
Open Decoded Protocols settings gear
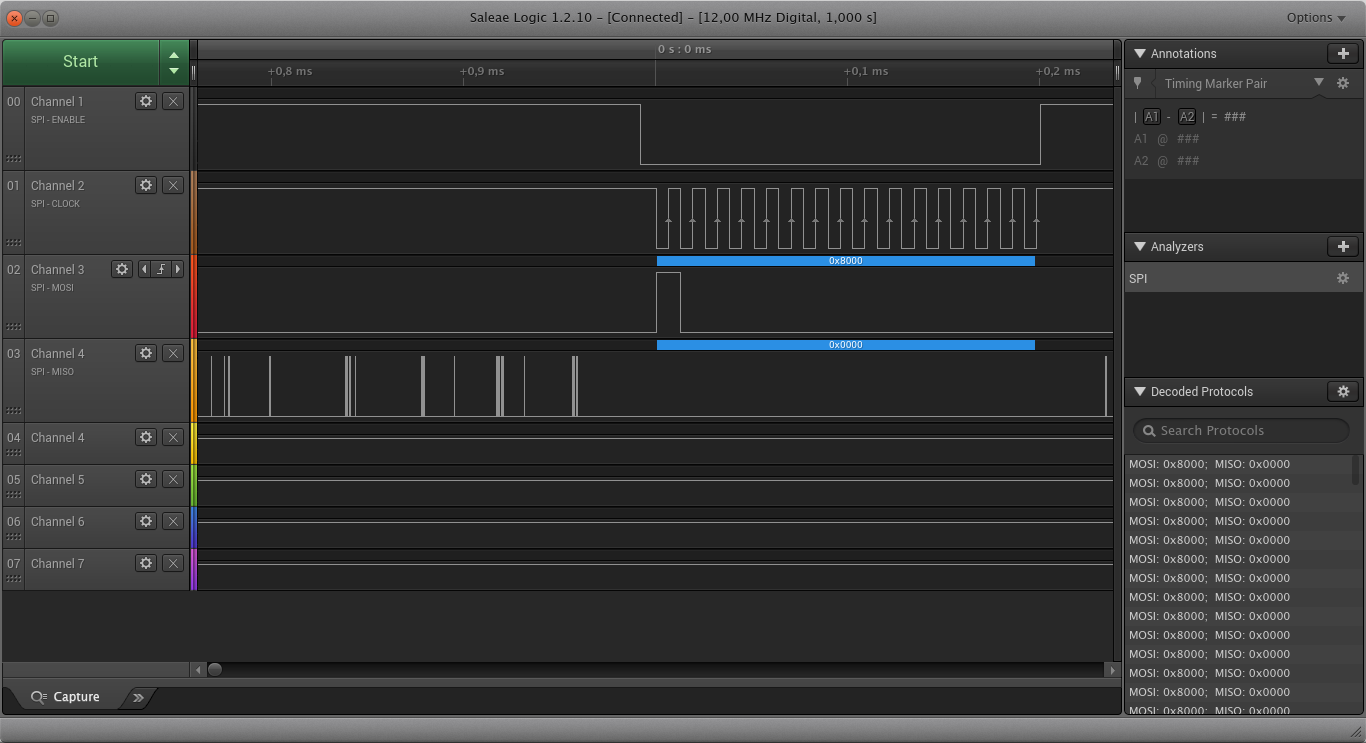(1343, 391)
